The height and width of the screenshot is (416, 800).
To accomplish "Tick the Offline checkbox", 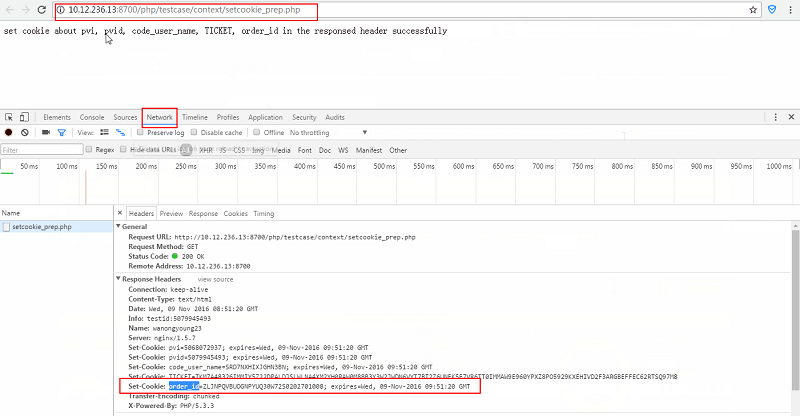I will click(257, 132).
